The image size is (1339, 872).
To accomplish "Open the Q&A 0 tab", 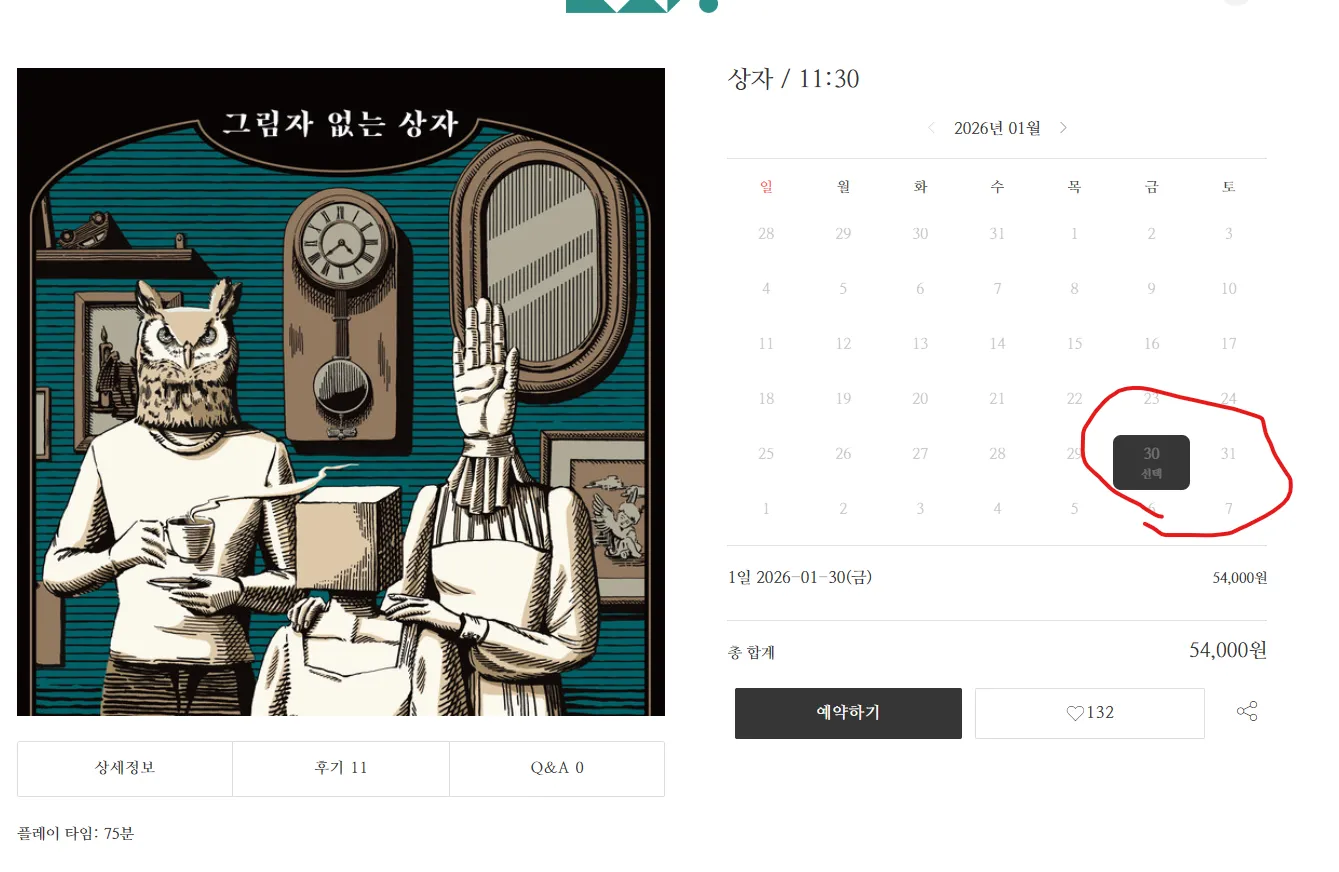I will tap(557, 768).
